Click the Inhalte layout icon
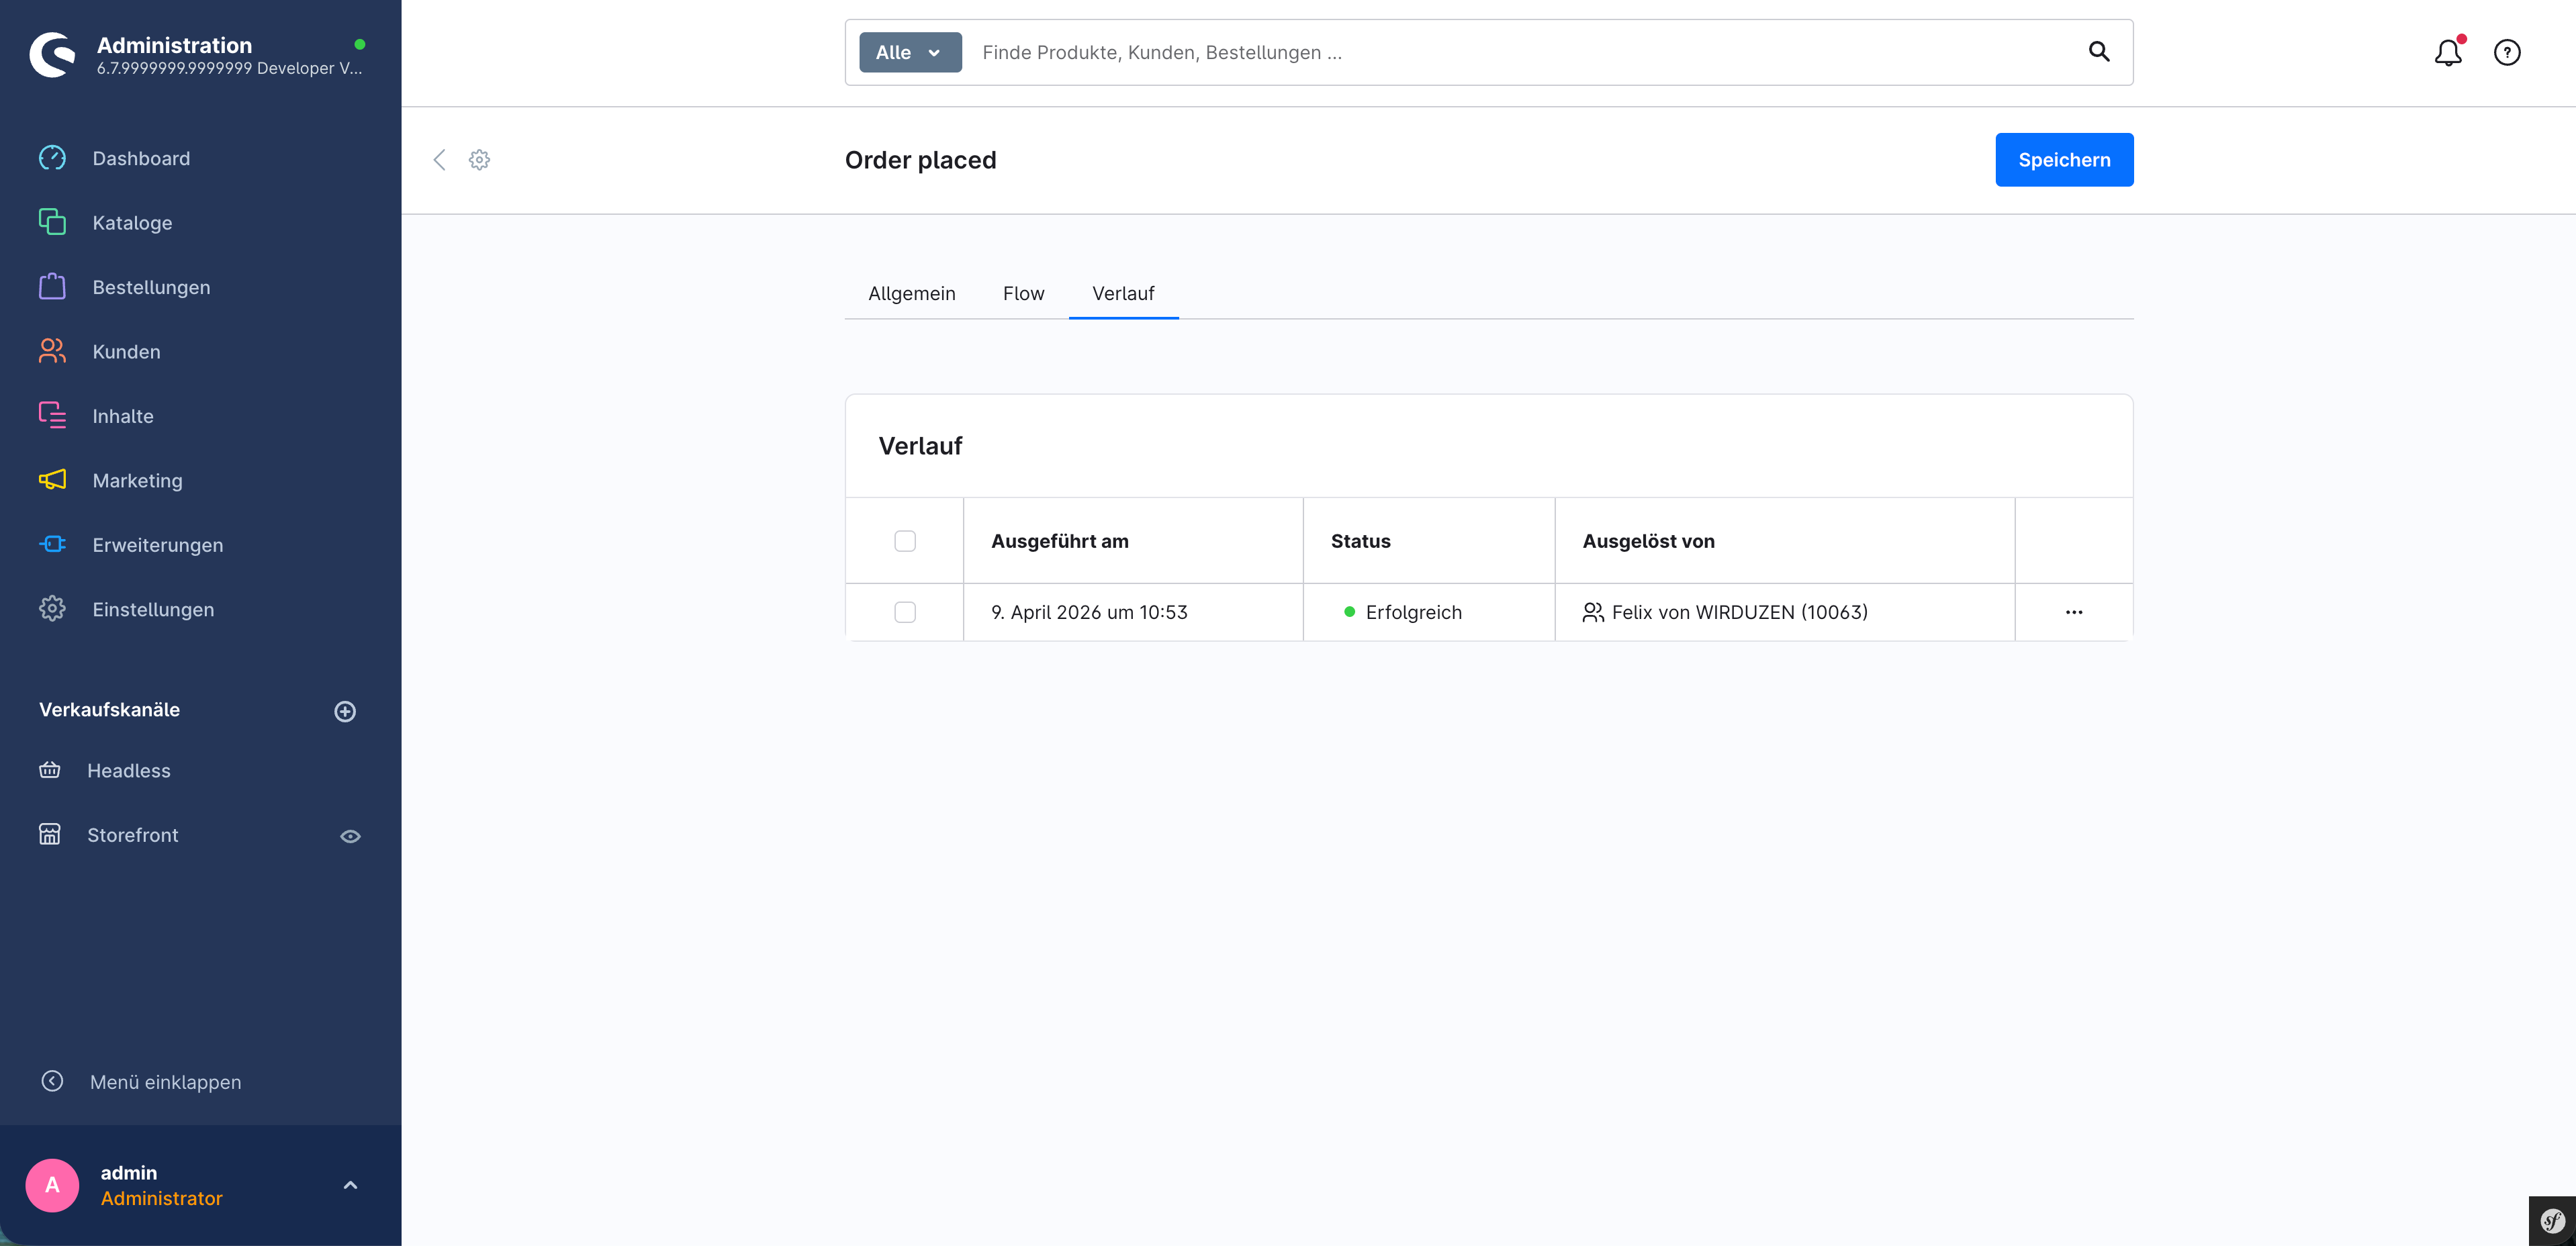 [52, 415]
